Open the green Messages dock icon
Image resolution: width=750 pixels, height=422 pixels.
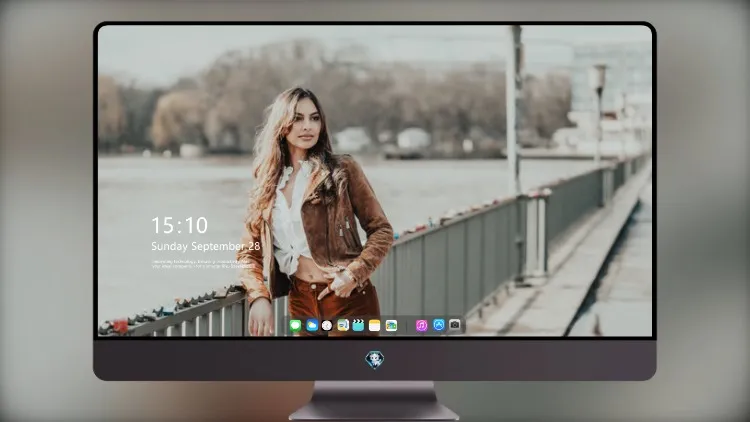click(x=295, y=326)
